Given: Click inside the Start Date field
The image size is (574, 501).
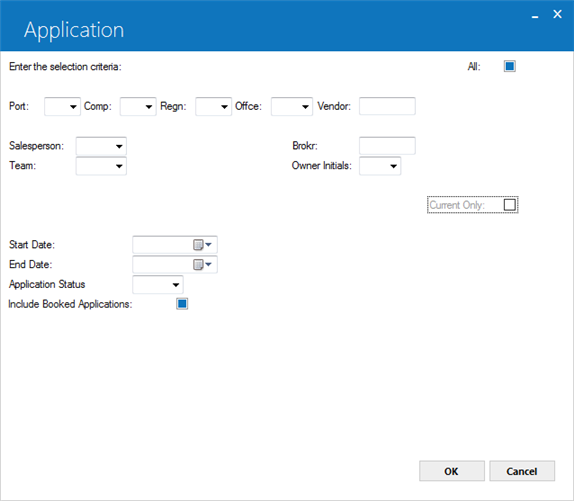Looking at the screenshot, I should point(163,244).
